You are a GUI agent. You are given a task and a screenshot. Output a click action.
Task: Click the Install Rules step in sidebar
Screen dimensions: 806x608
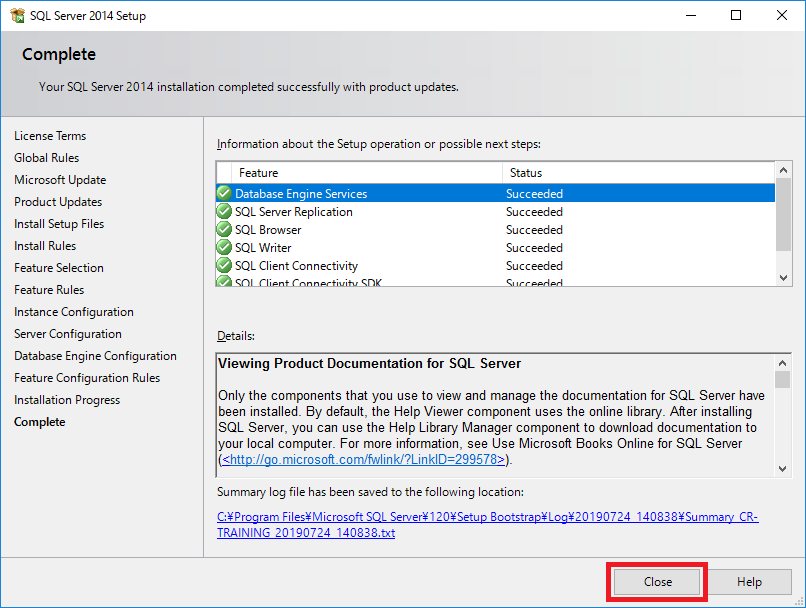click(45, 246)
